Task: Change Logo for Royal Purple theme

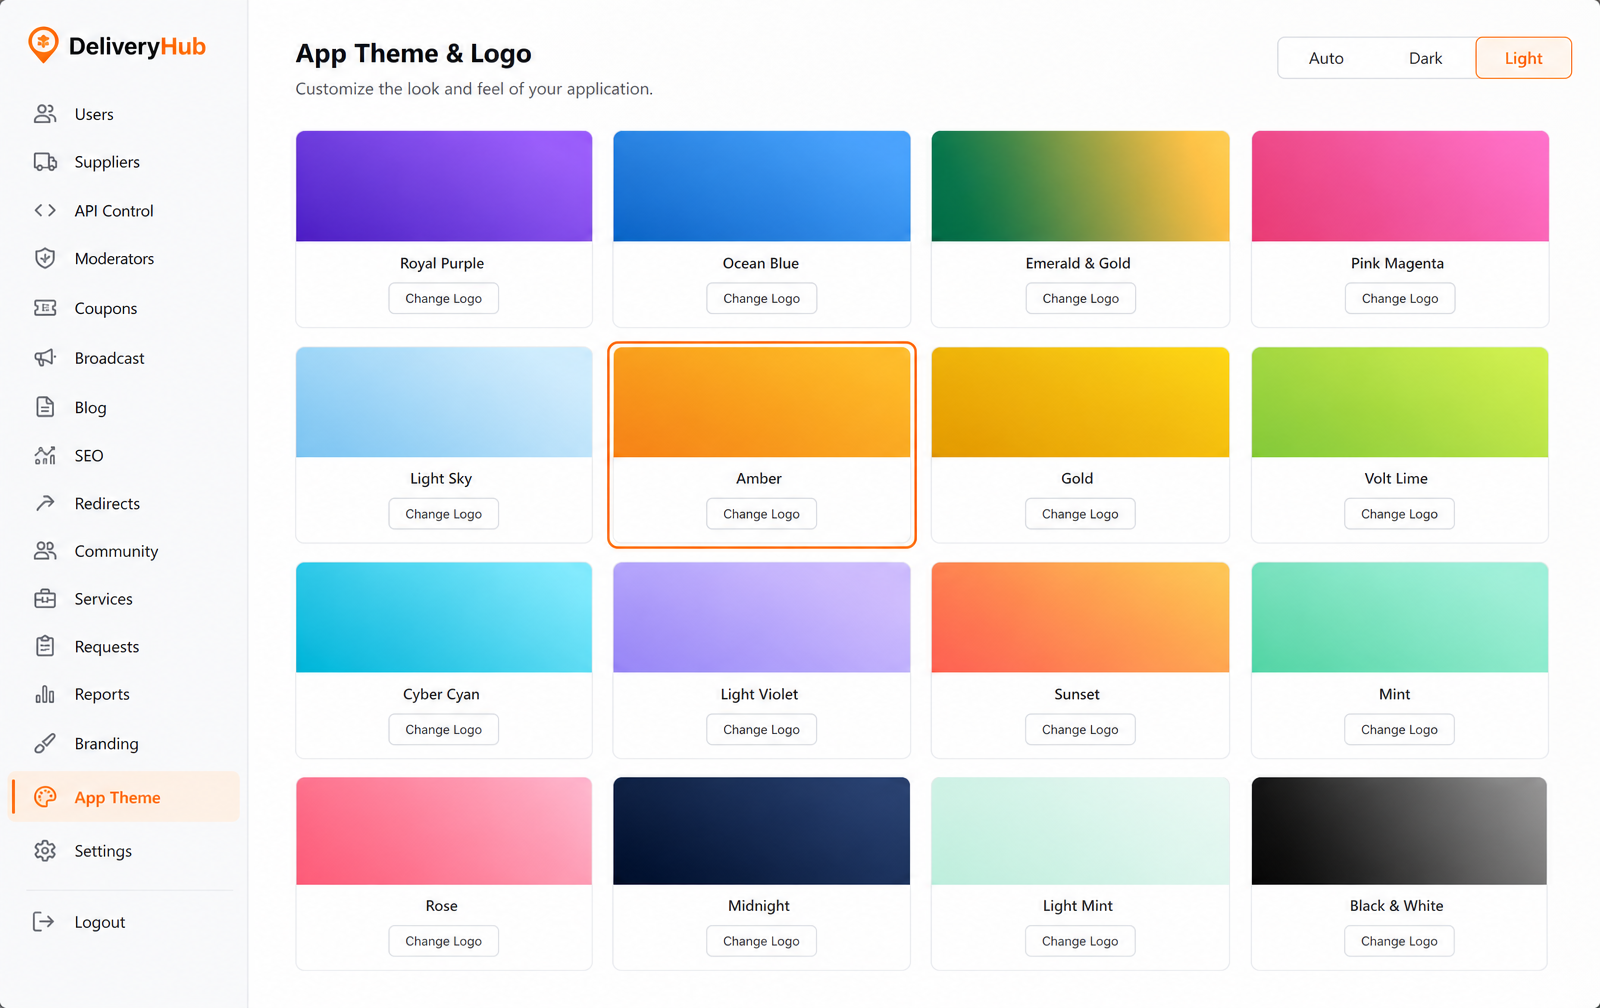Action: [x=443, y=298]
